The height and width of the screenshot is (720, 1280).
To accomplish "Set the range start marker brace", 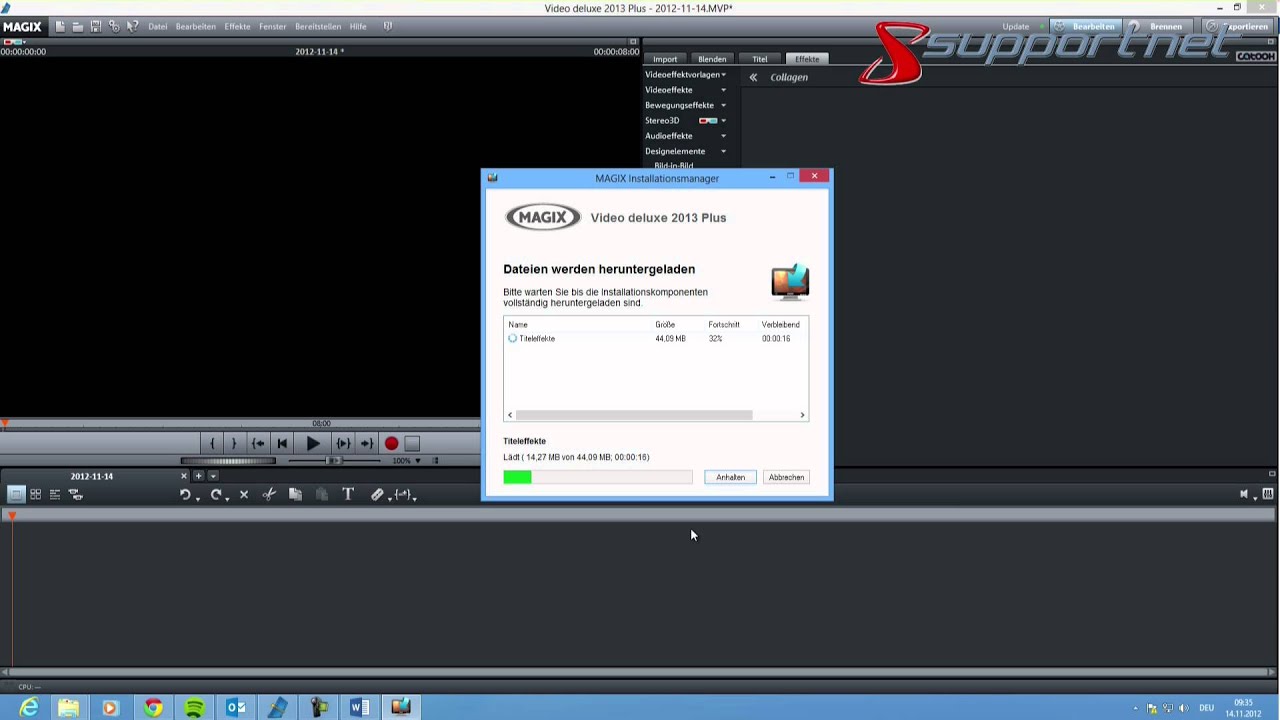I will (x=212, y=444).
